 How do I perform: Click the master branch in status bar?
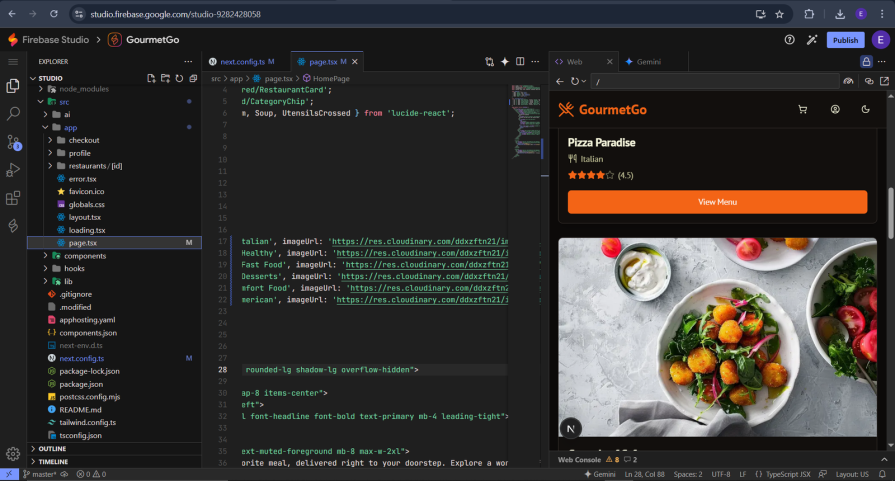[x=40, y=474]
